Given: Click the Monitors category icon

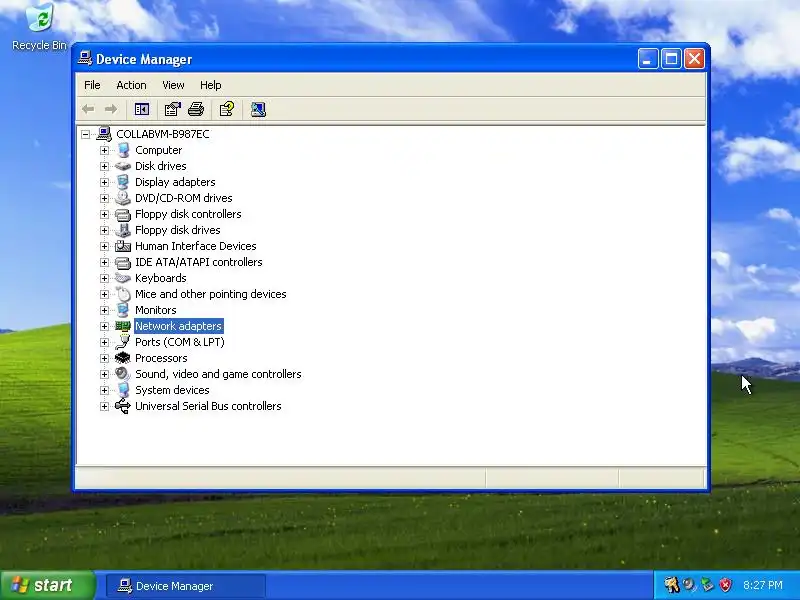Looking at the screenshot, I should point(123,310).
